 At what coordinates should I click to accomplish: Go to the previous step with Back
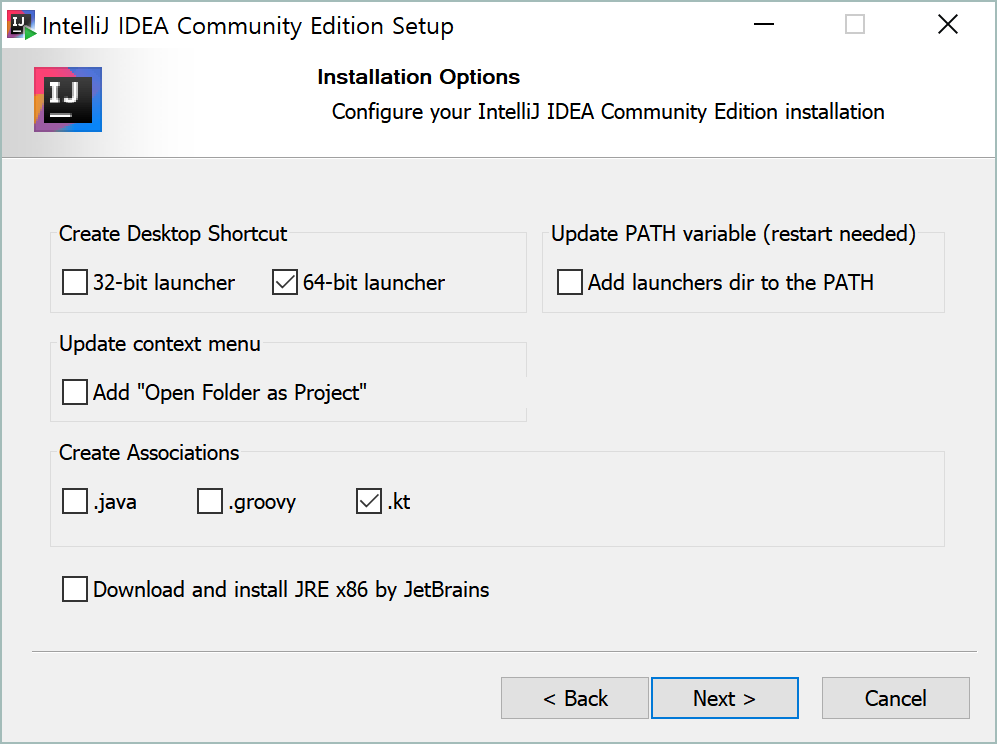pyautogui.click(x=575, y=698)
